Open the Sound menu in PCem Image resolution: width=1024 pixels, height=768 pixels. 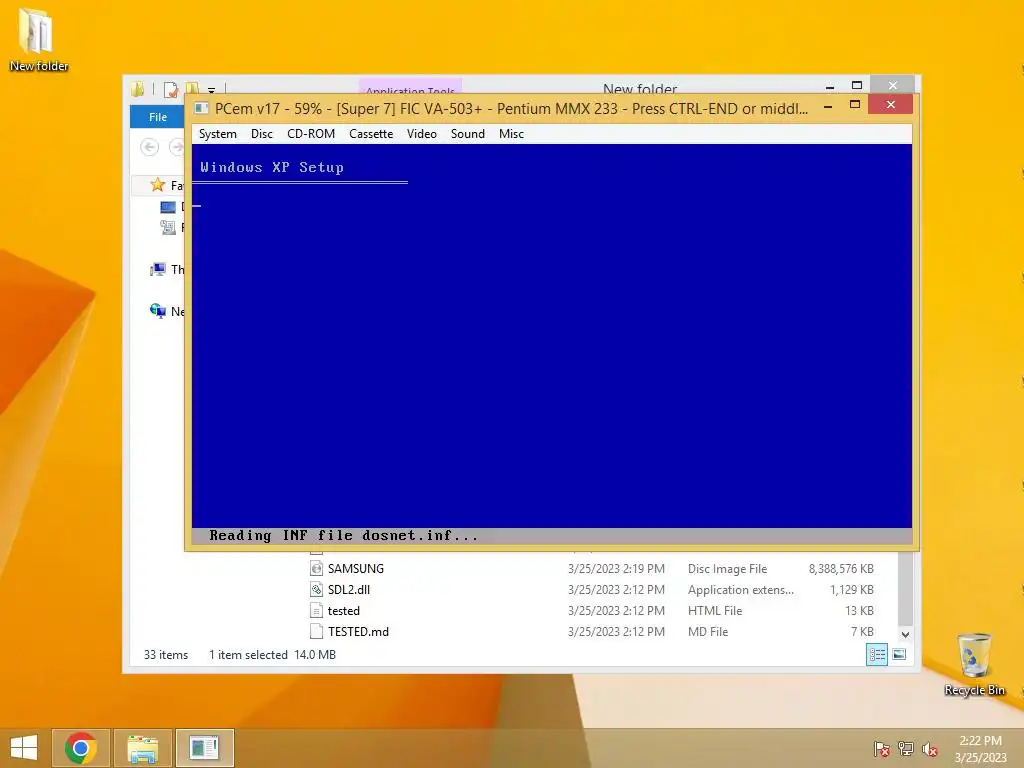pos(468,134)
